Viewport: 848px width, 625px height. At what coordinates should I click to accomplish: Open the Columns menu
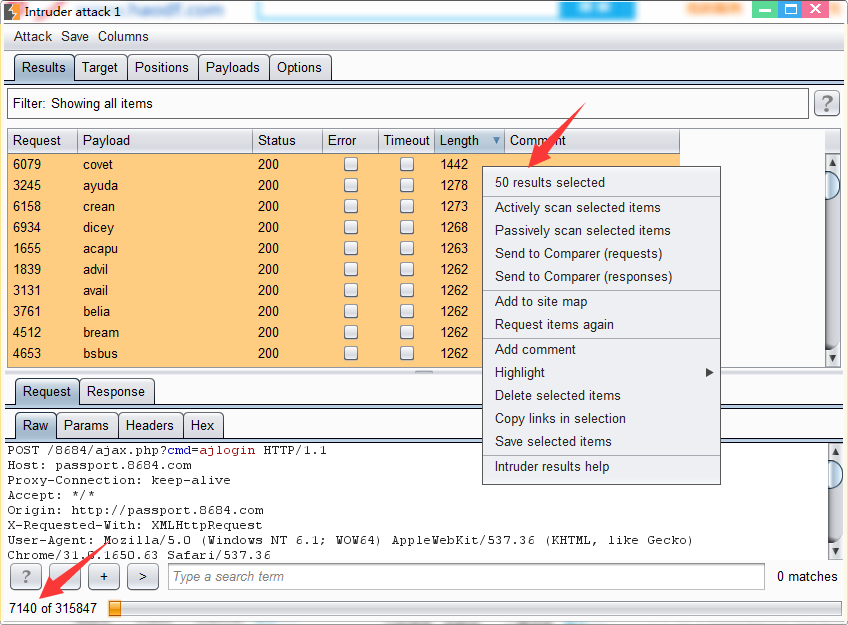(123, 36)
